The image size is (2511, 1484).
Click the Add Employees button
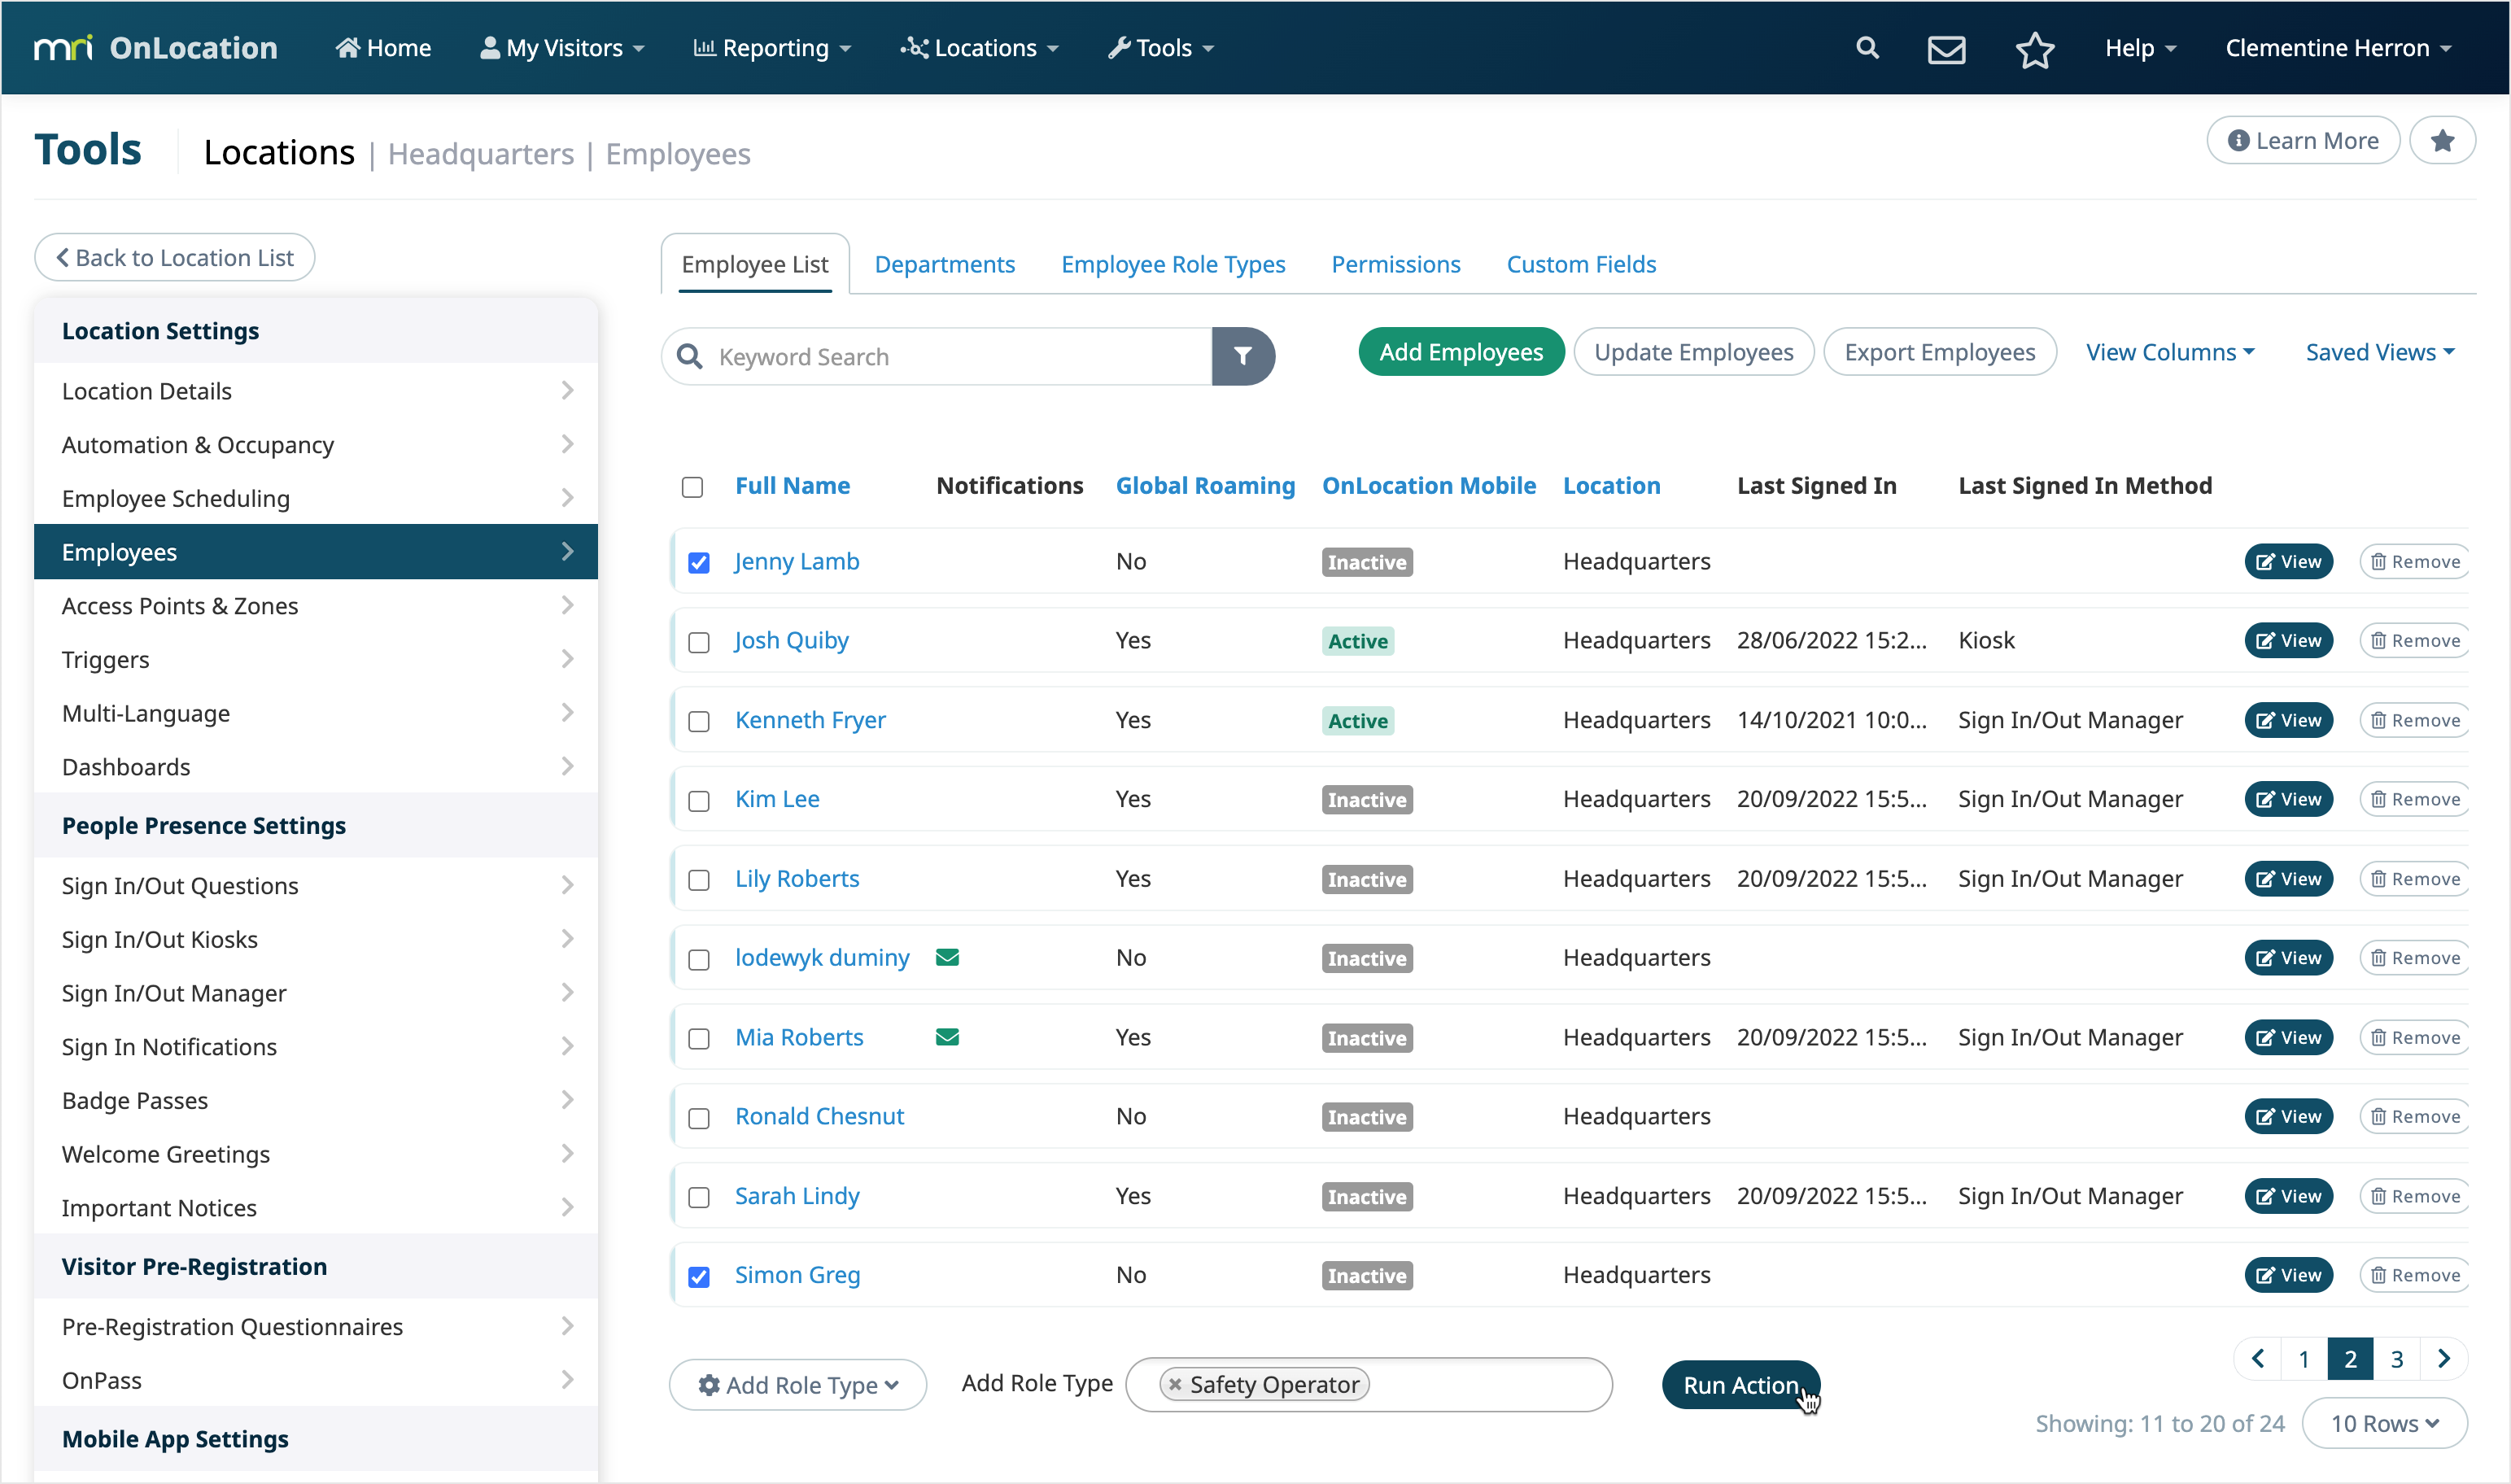pos(1460,351)
